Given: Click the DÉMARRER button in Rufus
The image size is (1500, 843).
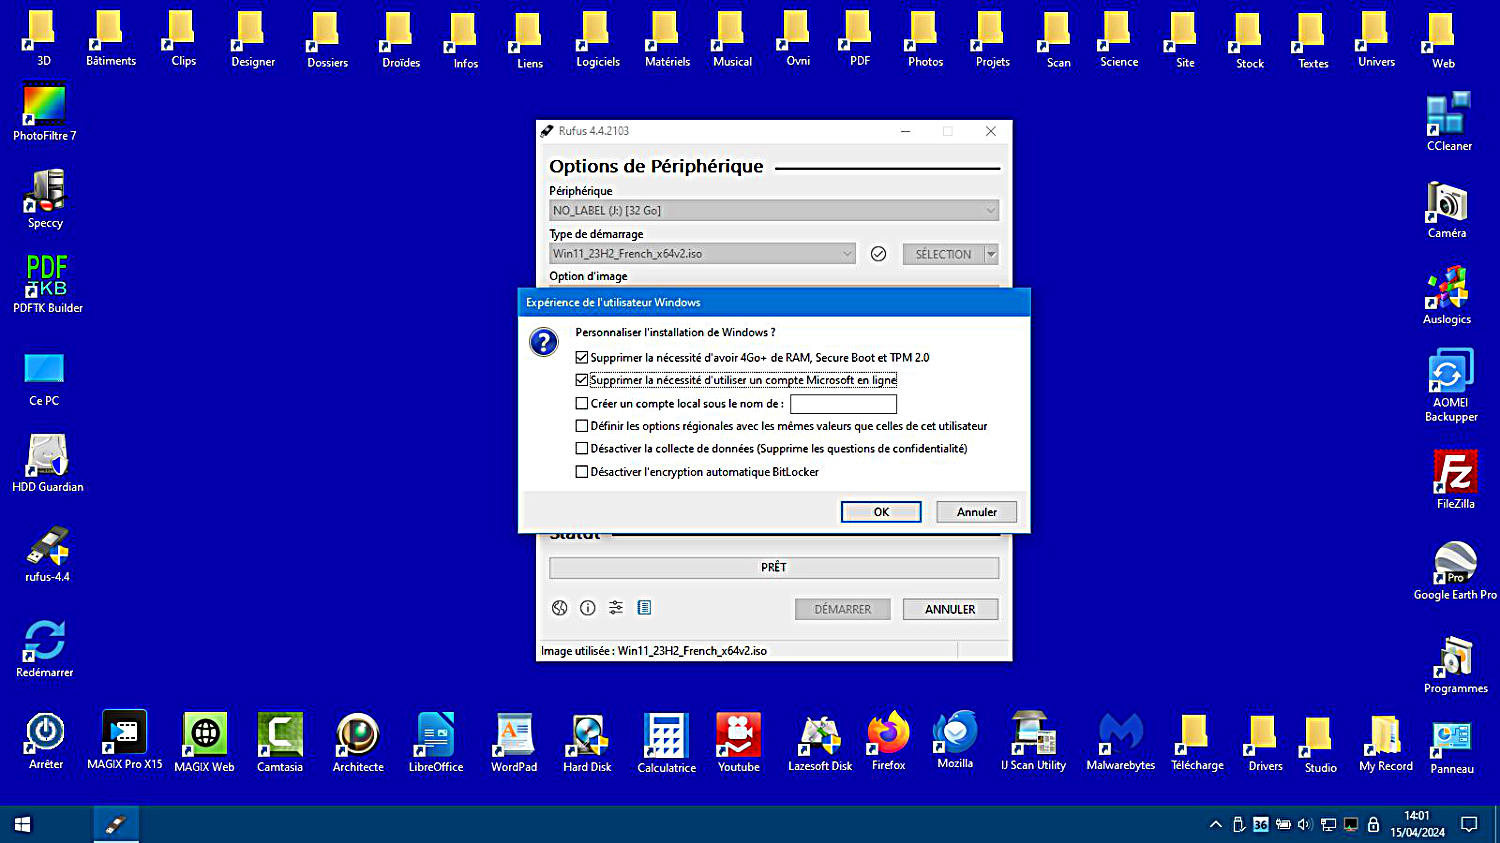Looking at the screenshot, I should coord(842,609).
